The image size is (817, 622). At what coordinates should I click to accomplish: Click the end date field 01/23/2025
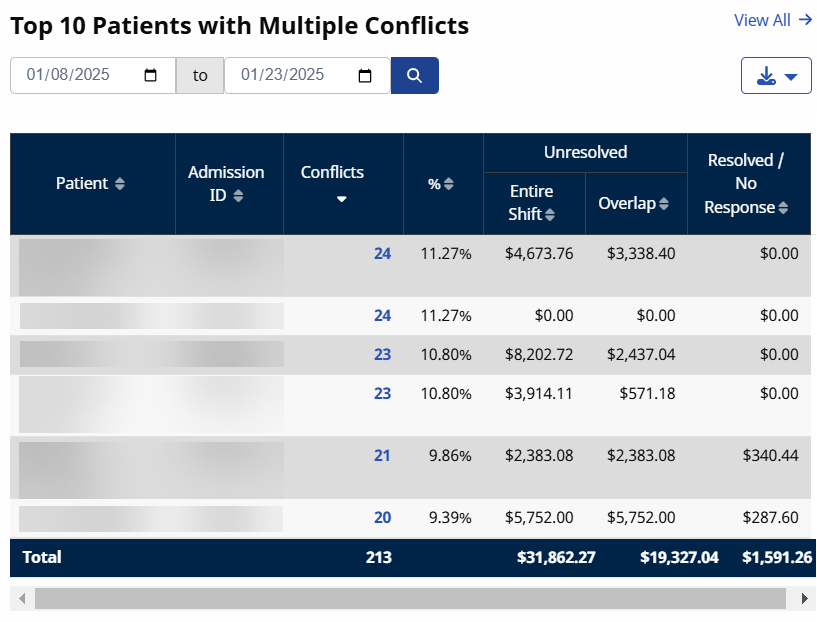click(x=289, y=76)
